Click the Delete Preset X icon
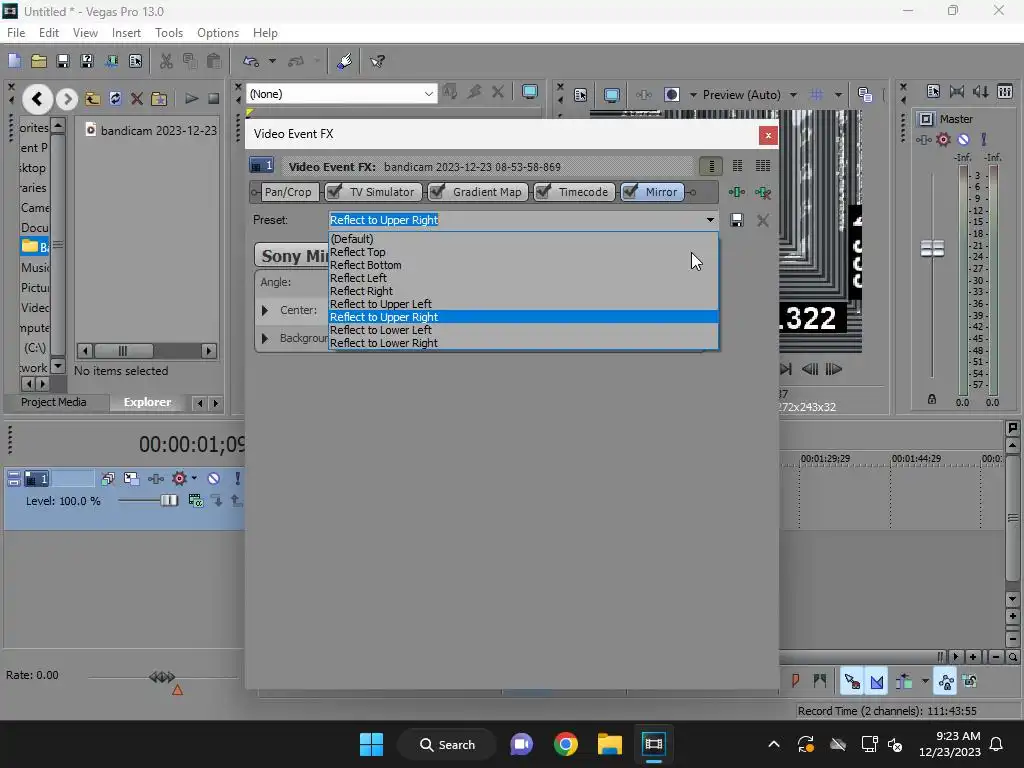1024x768 pixels. [763, 220]
